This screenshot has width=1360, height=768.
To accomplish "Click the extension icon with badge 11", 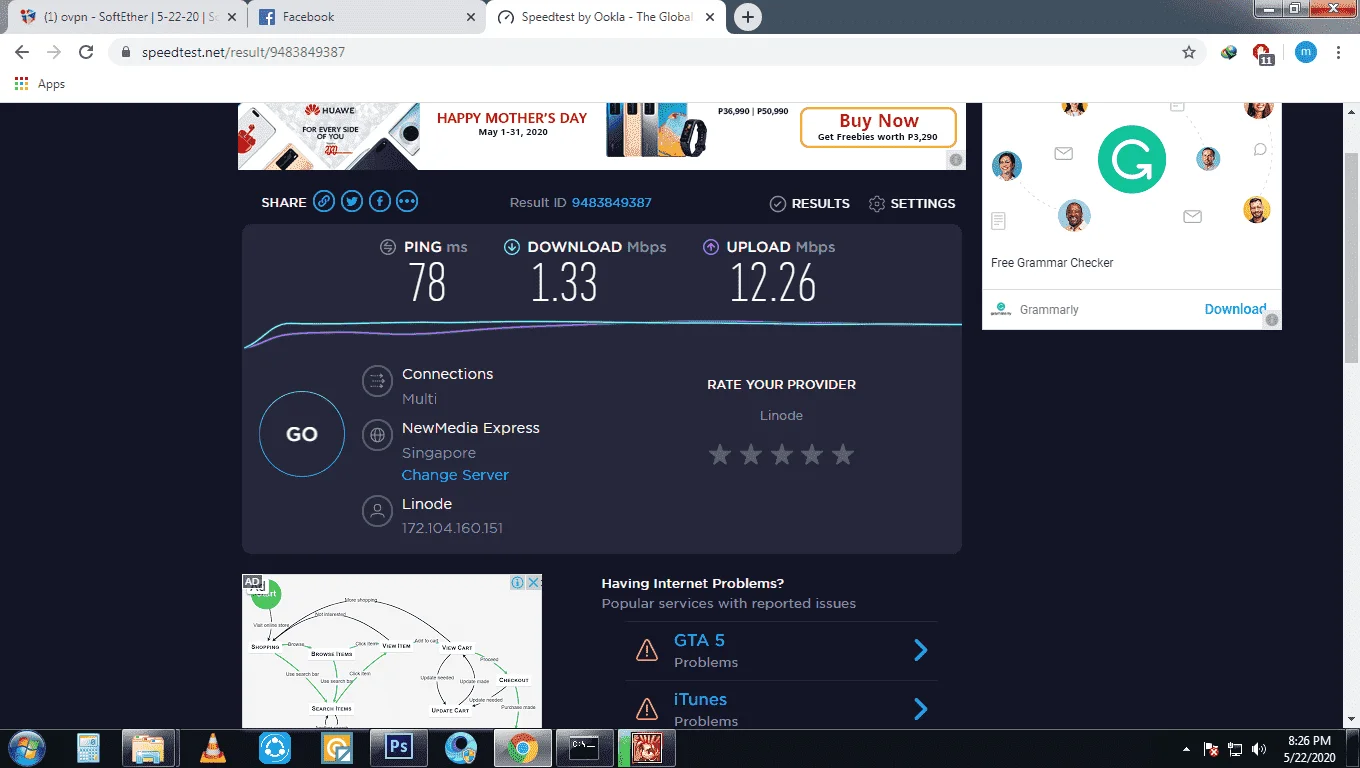I will [x=1262, y=53].
